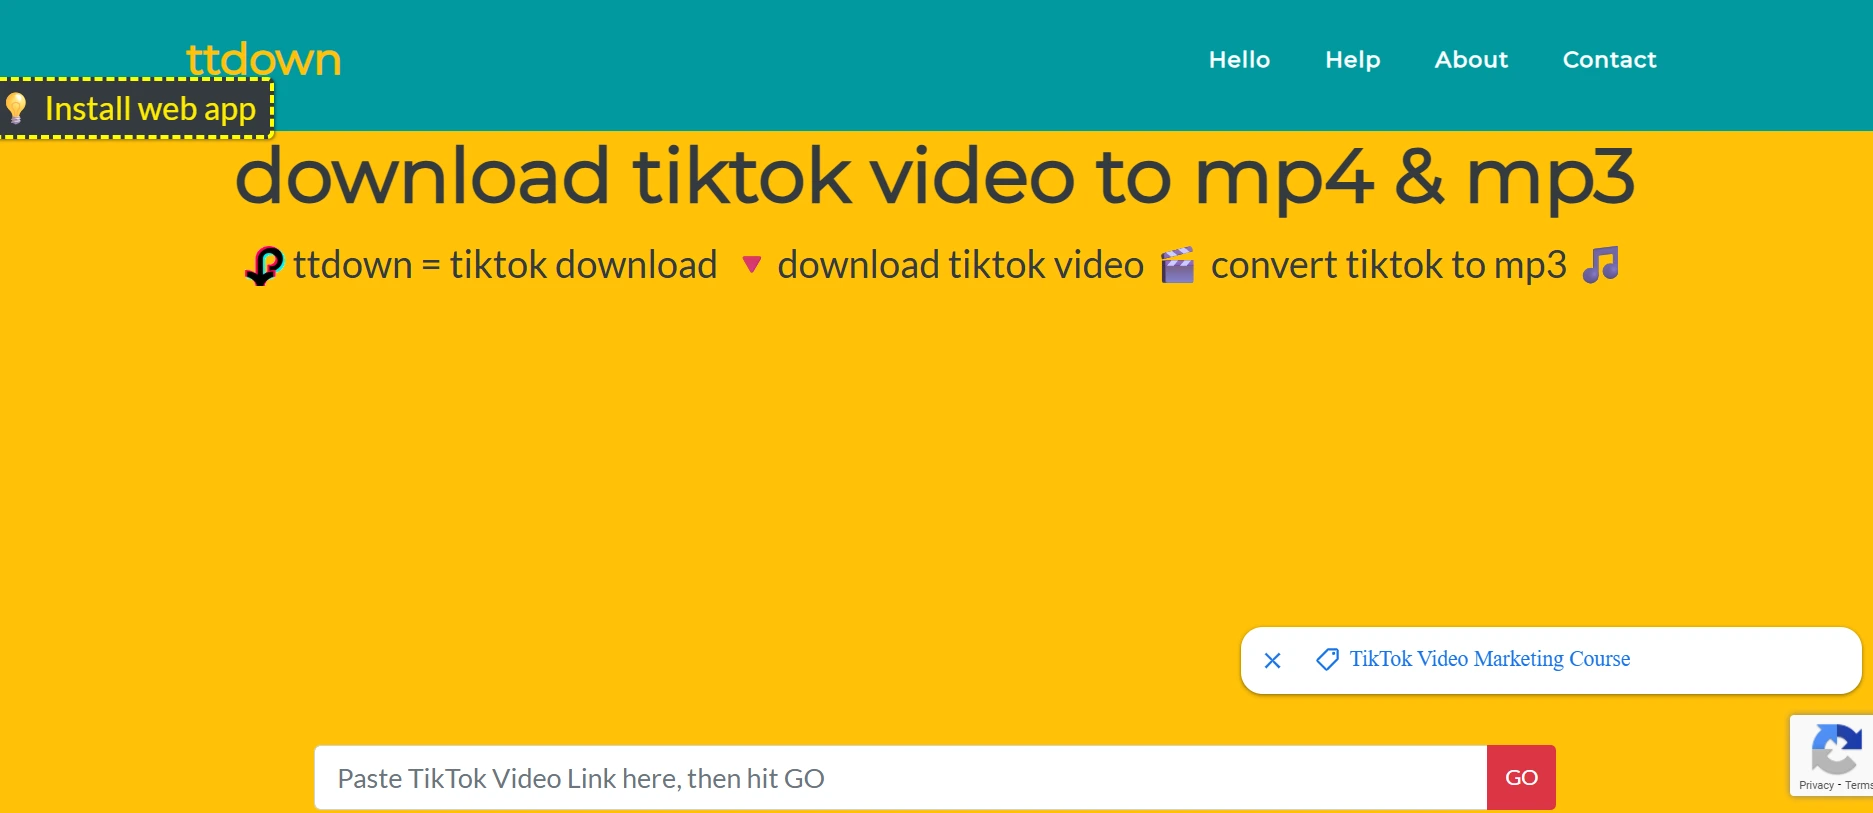The width and height of the screenshot is (1873, 813).
Task: Open the Hello menu item
Action: click(x=1239, y=60)
